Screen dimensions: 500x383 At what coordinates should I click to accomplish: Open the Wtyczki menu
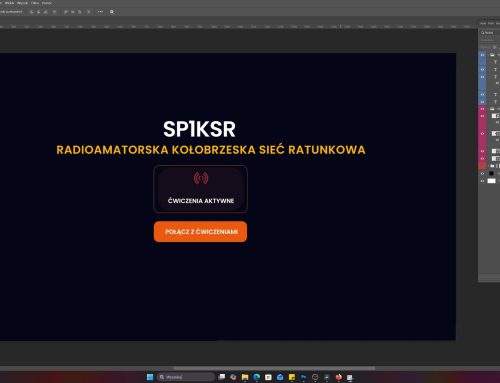click(x=22, y=3)
